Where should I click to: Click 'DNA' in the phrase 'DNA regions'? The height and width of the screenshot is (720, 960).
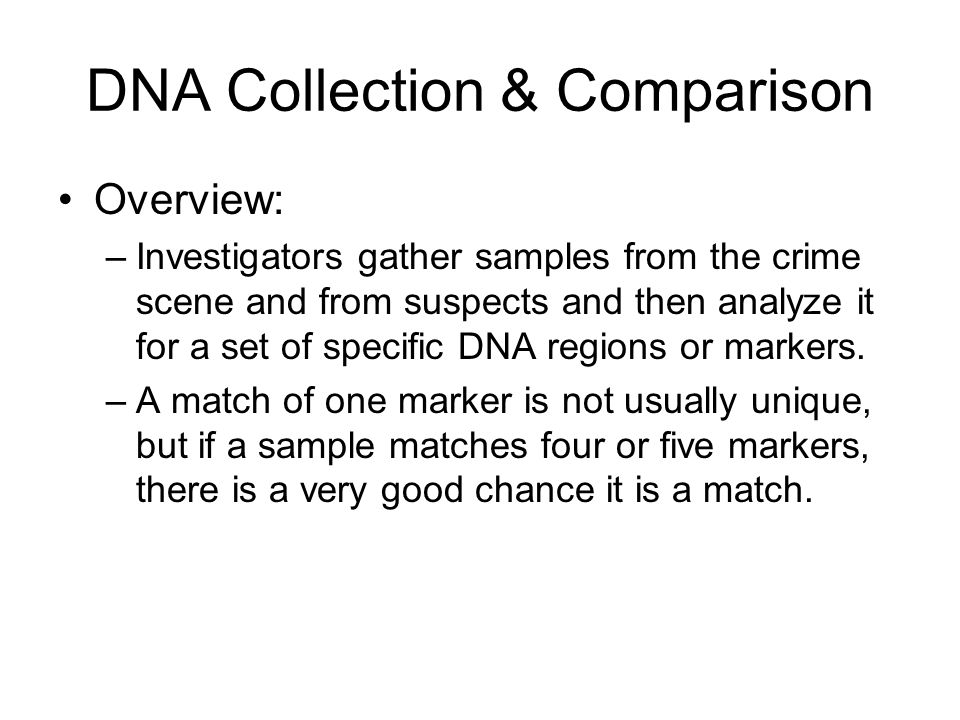(497, 347)
